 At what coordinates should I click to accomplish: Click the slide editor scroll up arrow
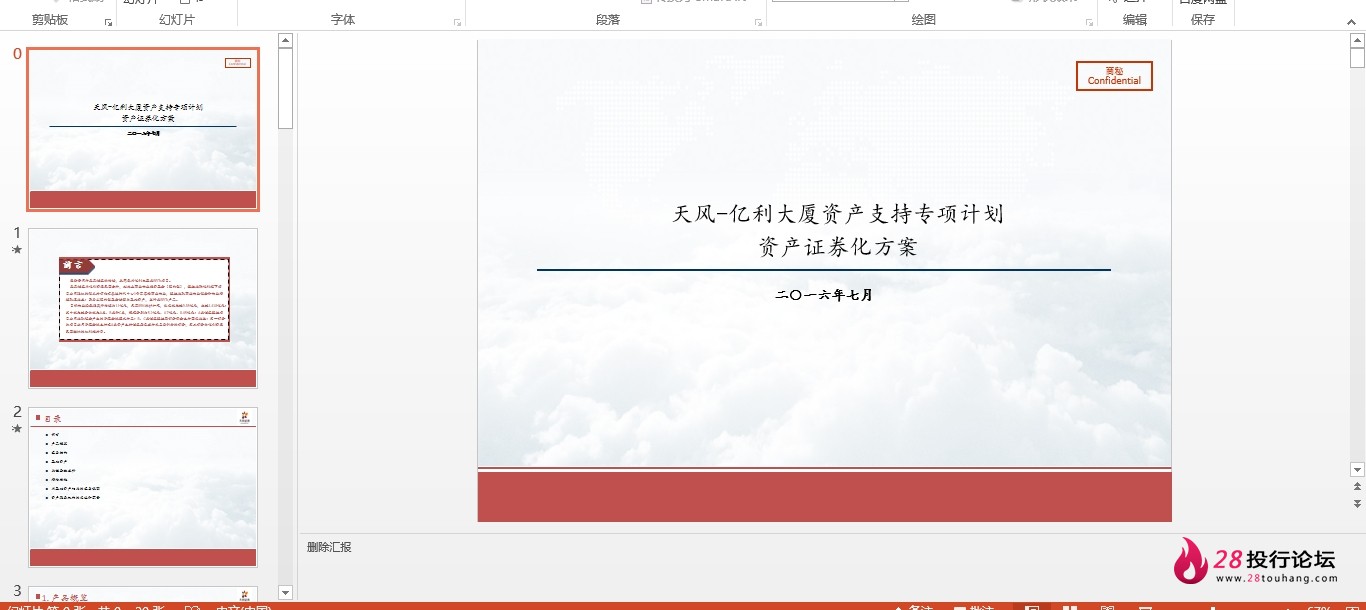[x=1357, y=41]
